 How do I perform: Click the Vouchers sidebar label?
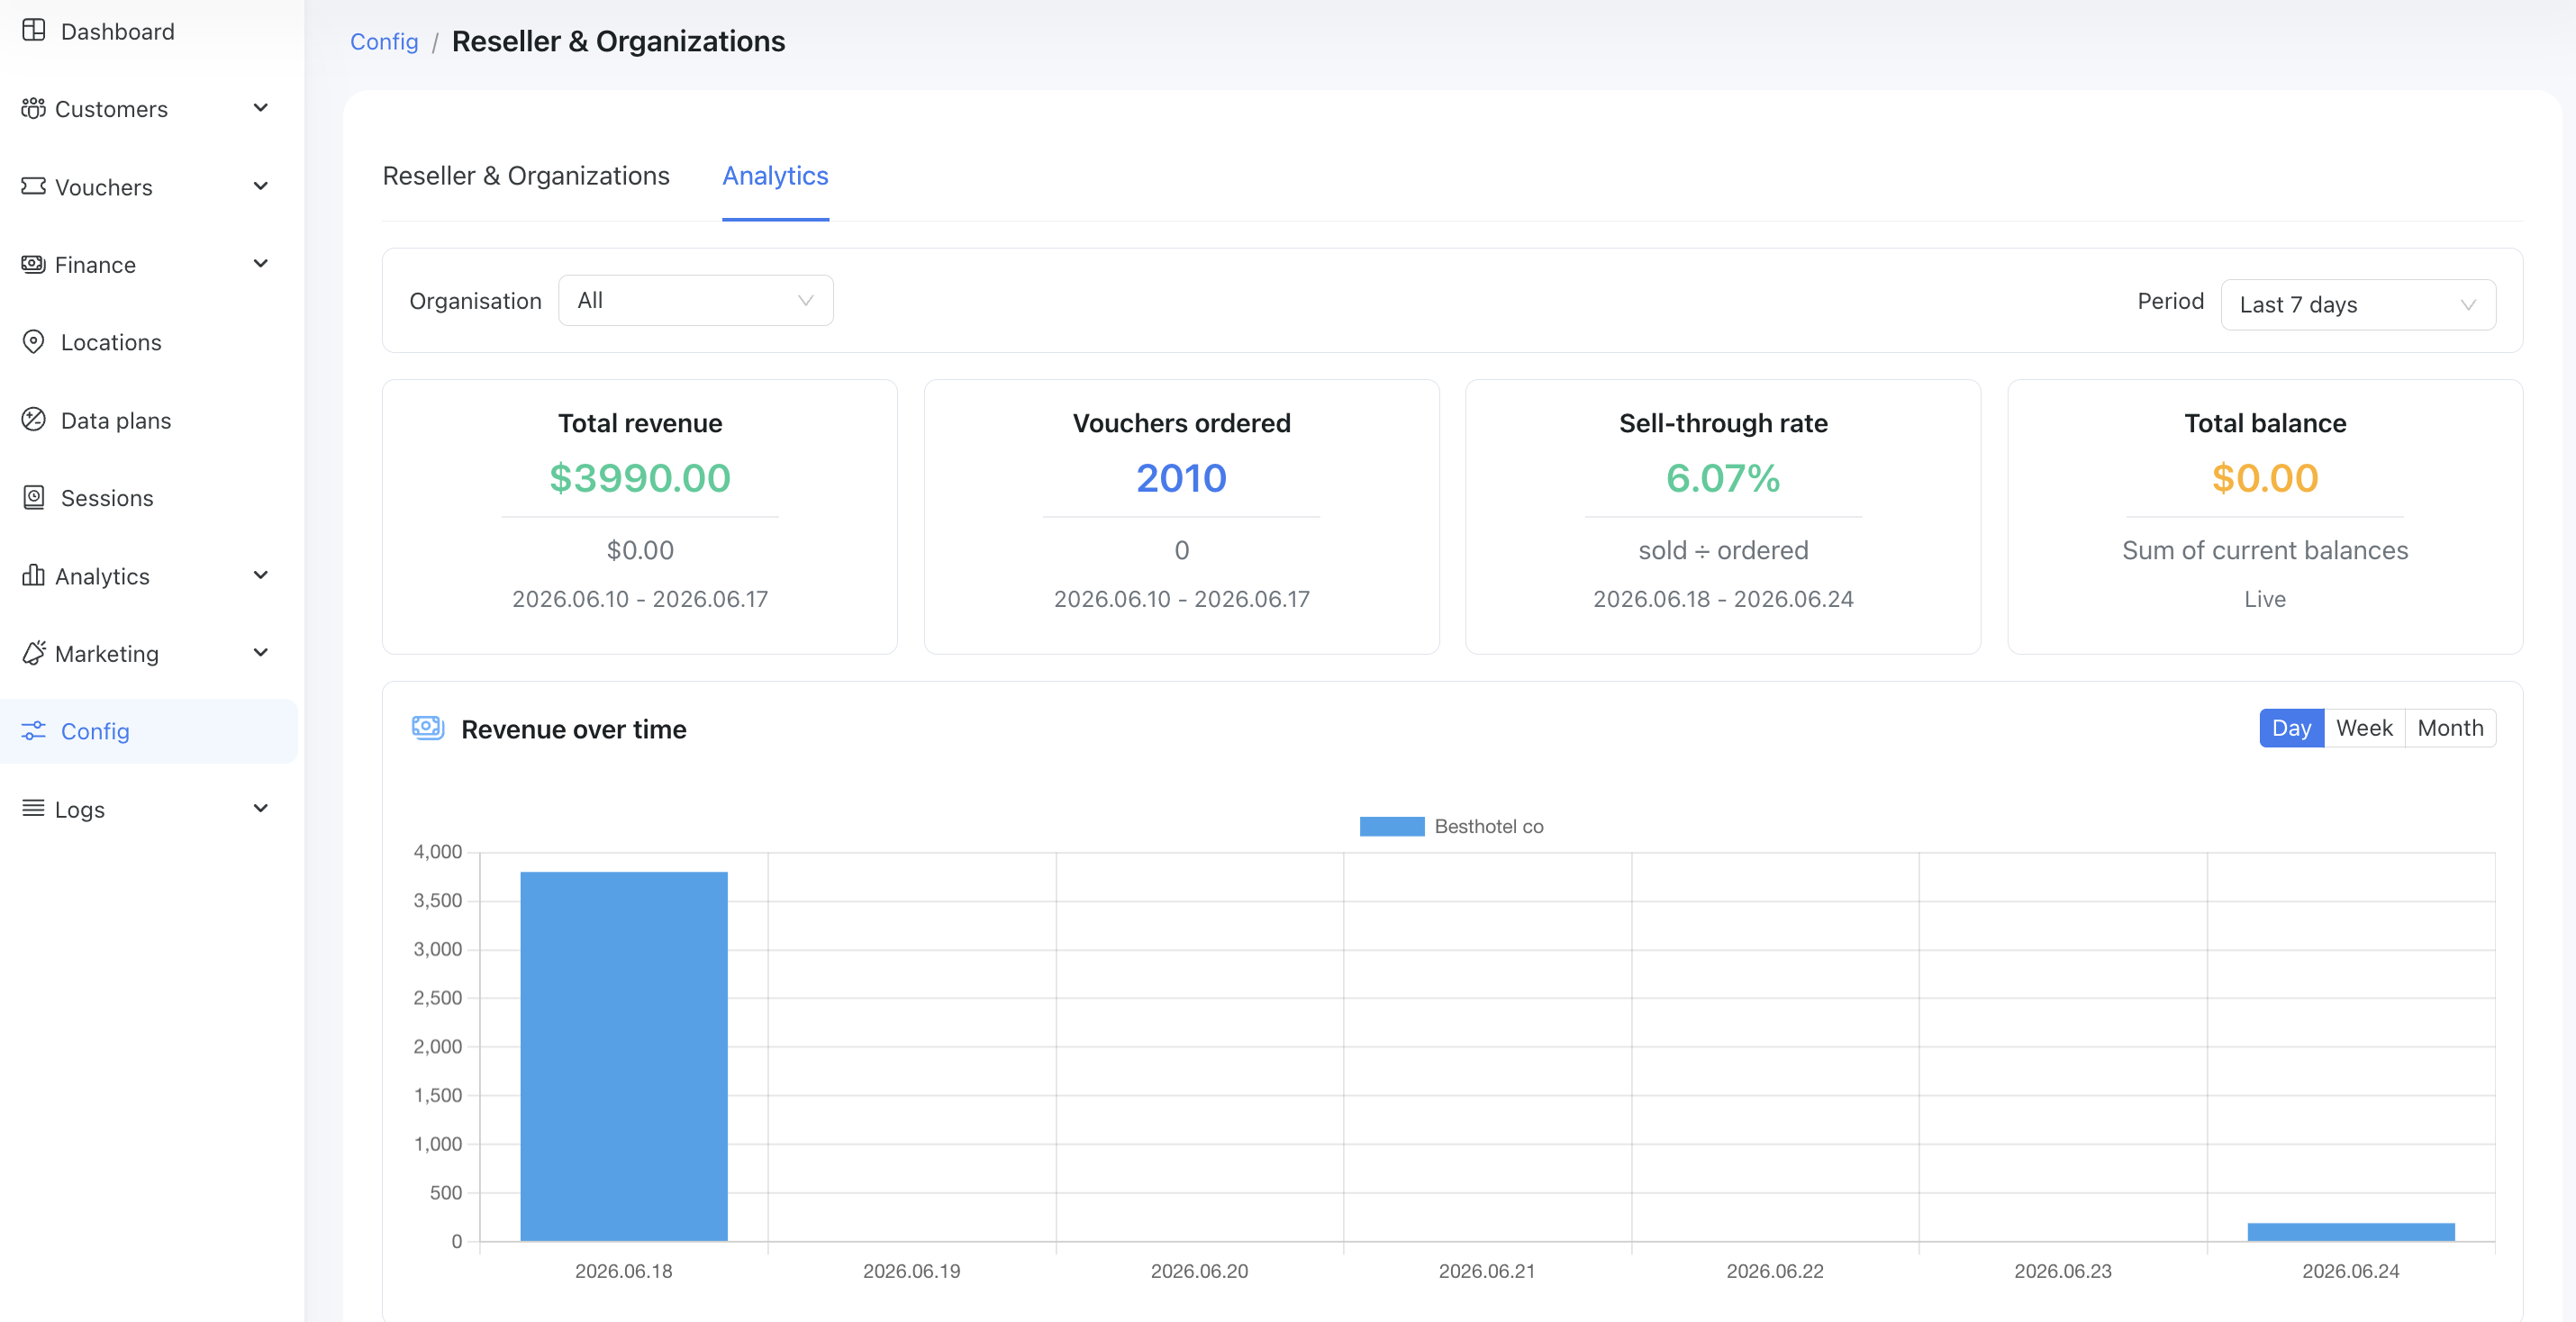[104, 187]
